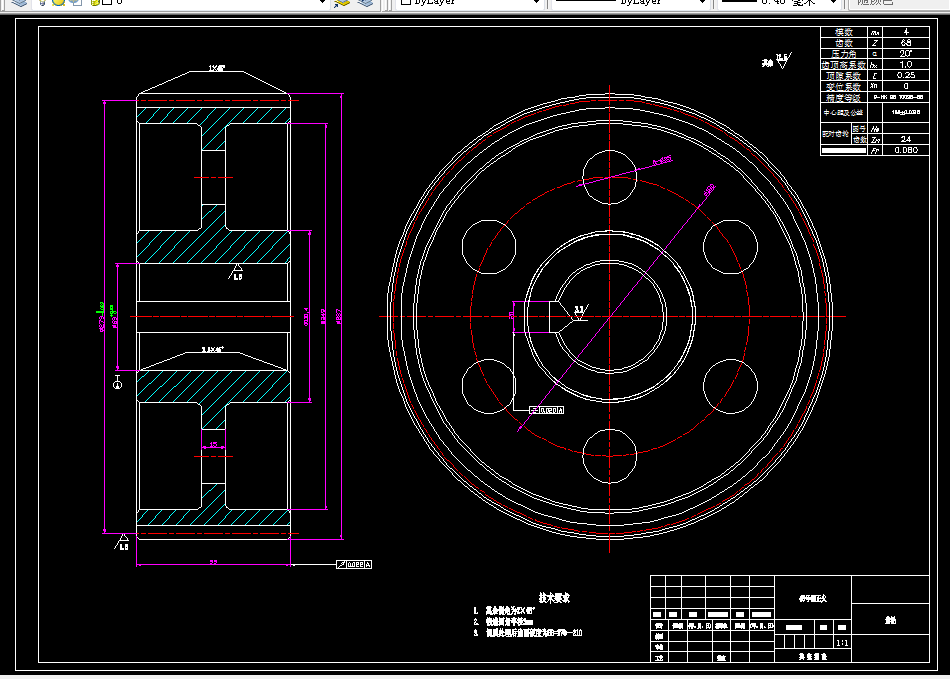Select the top lightening hole circle
This screenshot has height=679, width=950.
point(610,177)
